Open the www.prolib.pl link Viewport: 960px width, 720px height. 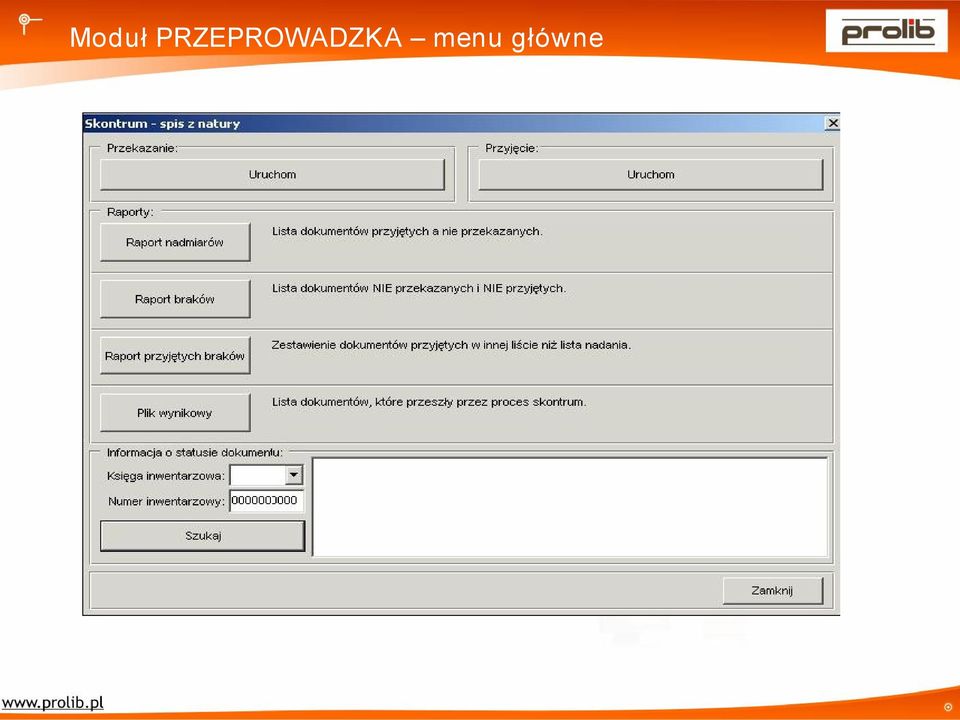(x=53, y=702)
